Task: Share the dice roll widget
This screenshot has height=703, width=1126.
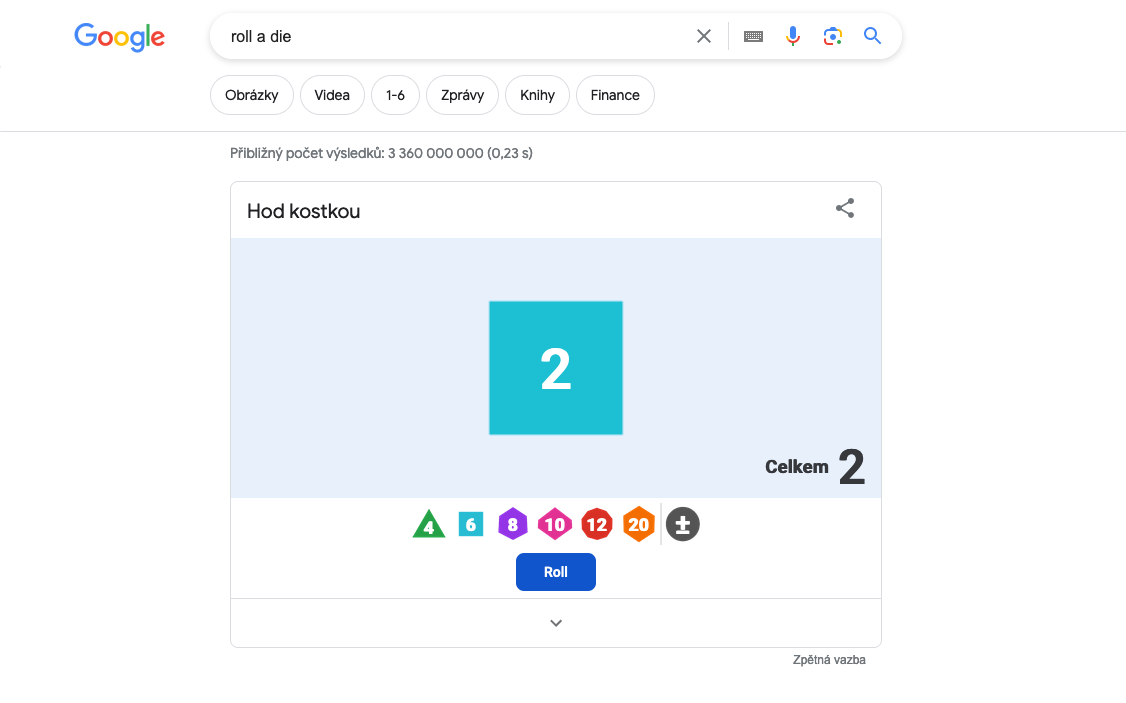Action: pyautogui.click(x=845, y=208)
